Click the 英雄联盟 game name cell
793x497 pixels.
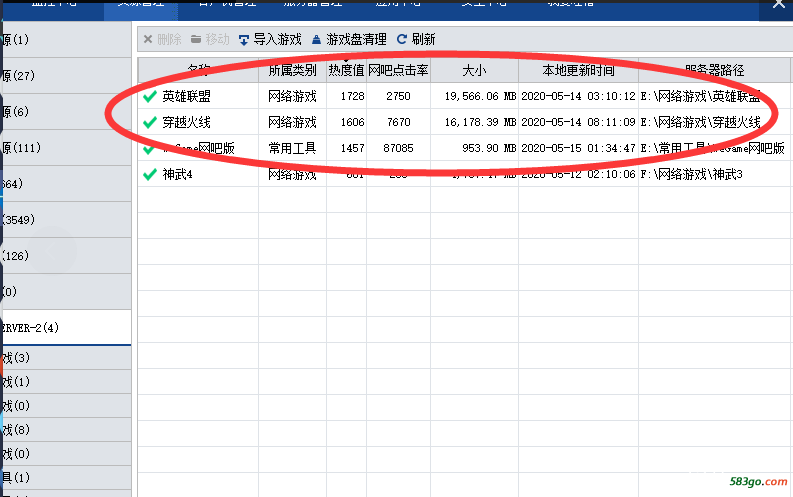coord(187,96)
